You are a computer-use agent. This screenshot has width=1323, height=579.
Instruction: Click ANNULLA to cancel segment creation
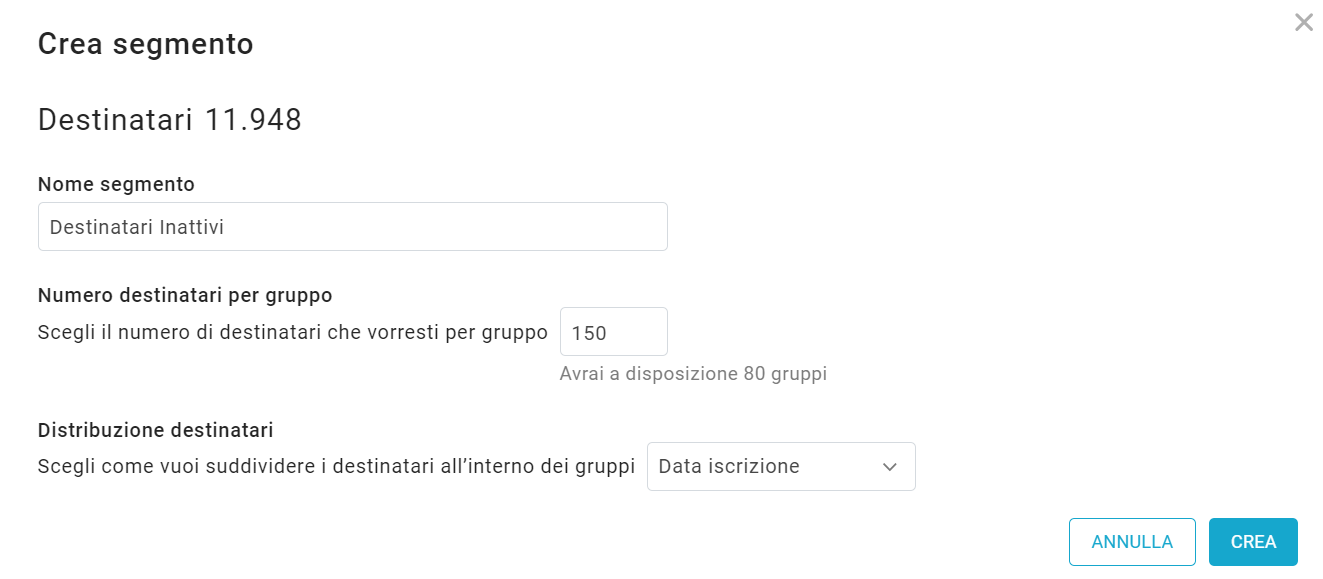tap(1132, 541)
